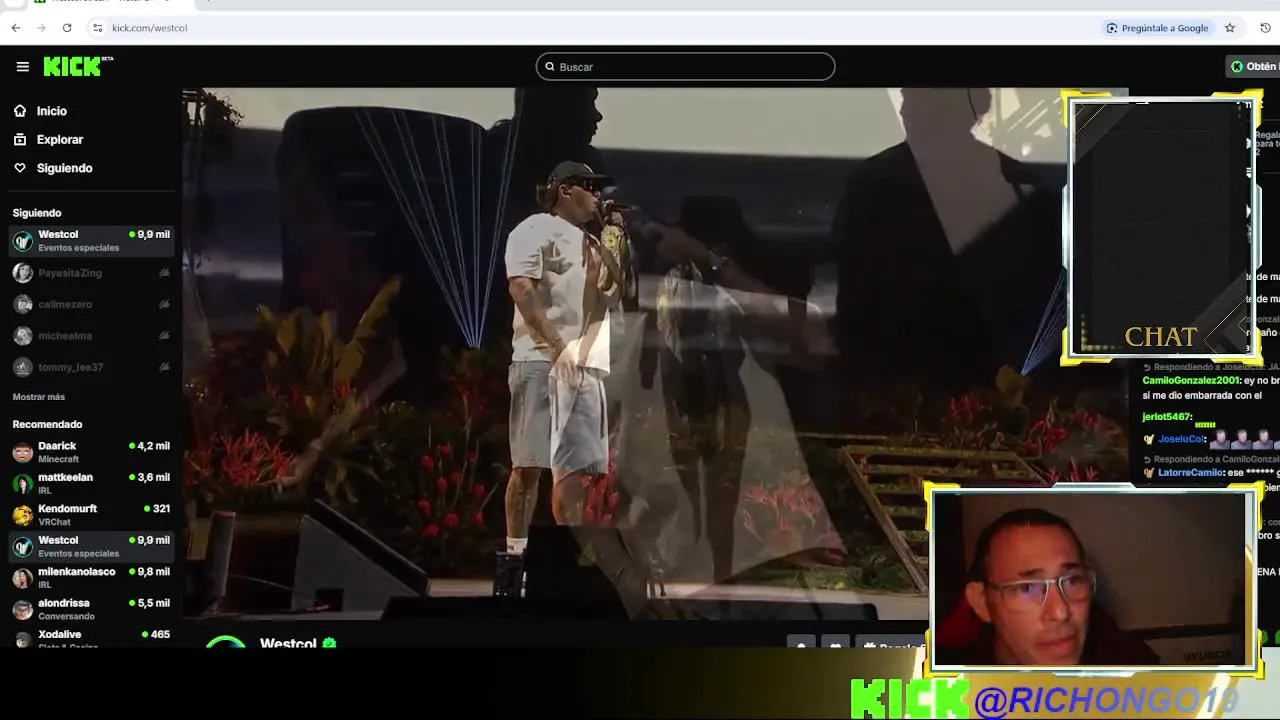Click Westcol 9,9 mil viewer count in Siguiendo

[149, 235]
